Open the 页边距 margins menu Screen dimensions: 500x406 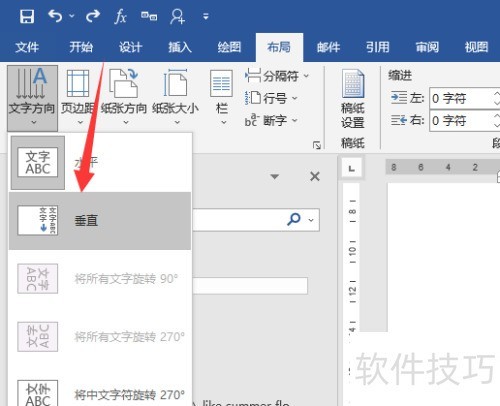(x=78, y=98)
